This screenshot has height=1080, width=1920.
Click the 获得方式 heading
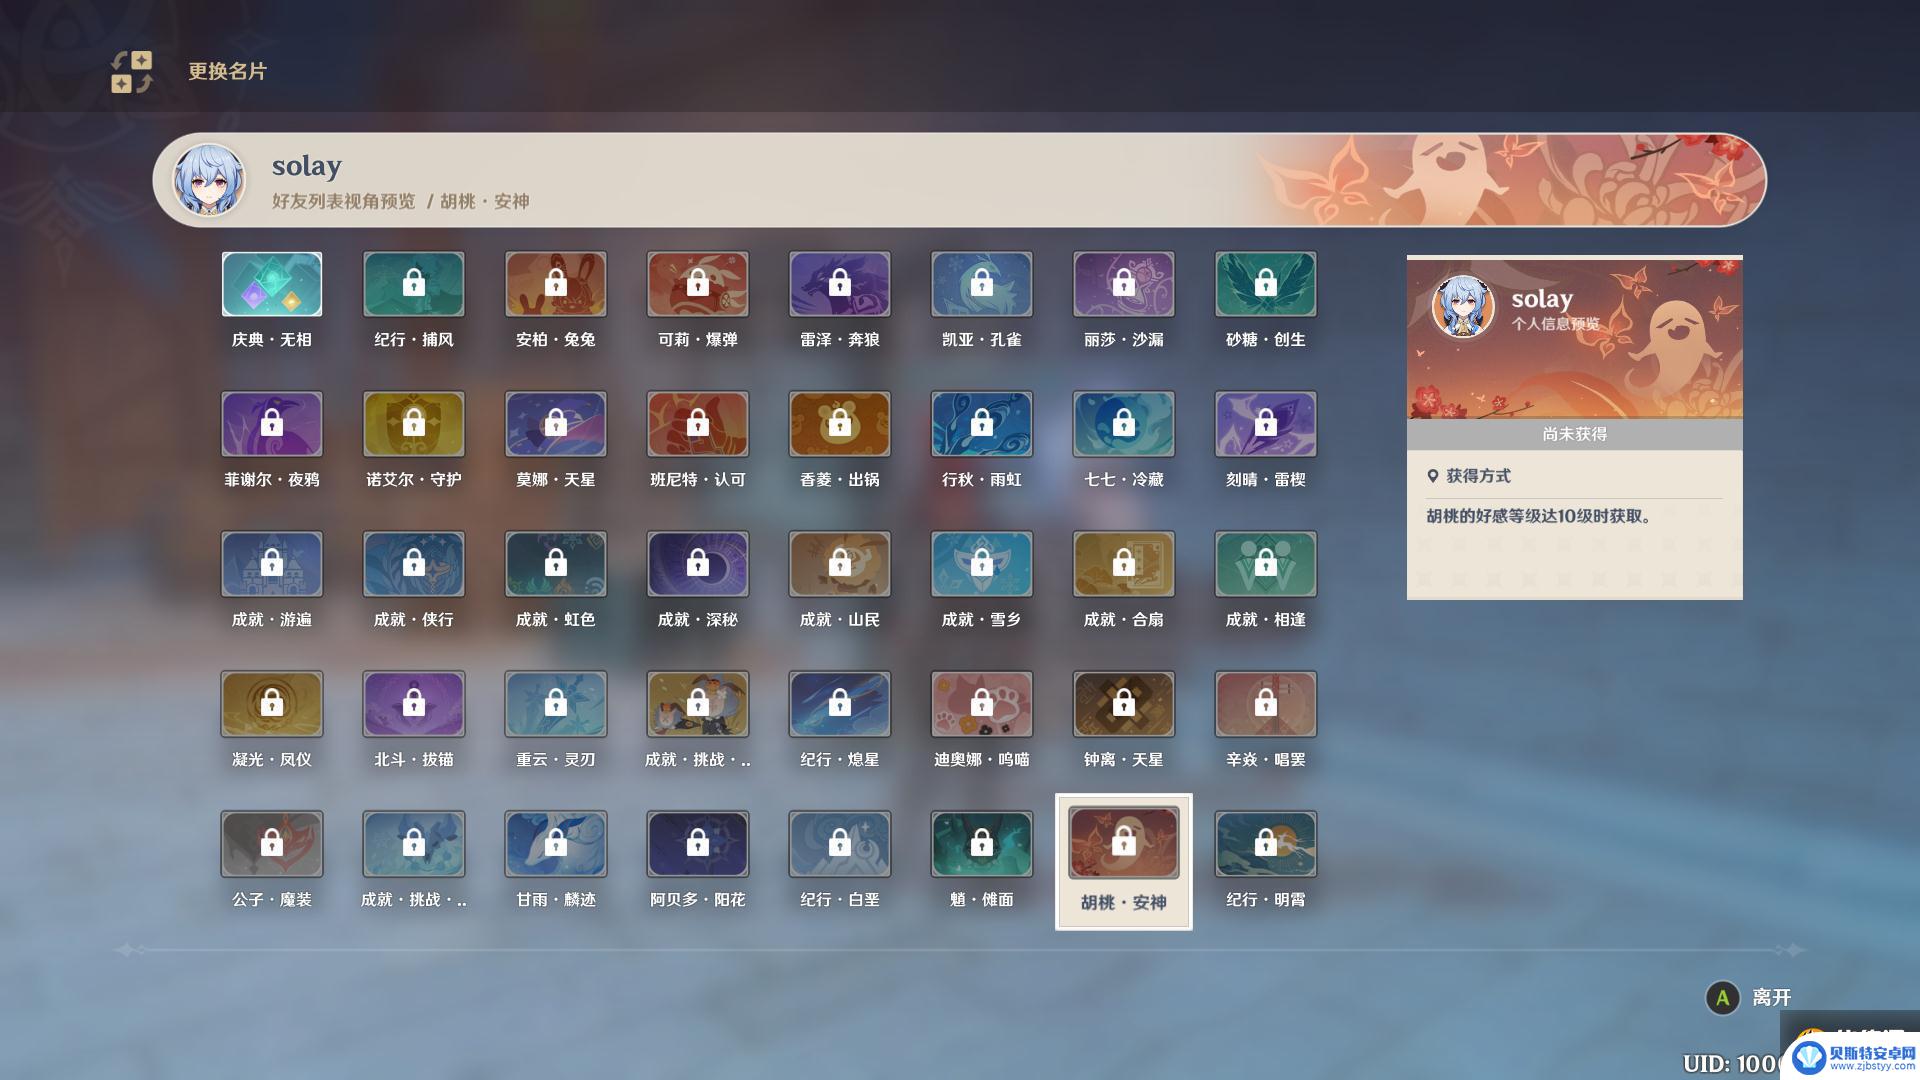click(1478, 476)
